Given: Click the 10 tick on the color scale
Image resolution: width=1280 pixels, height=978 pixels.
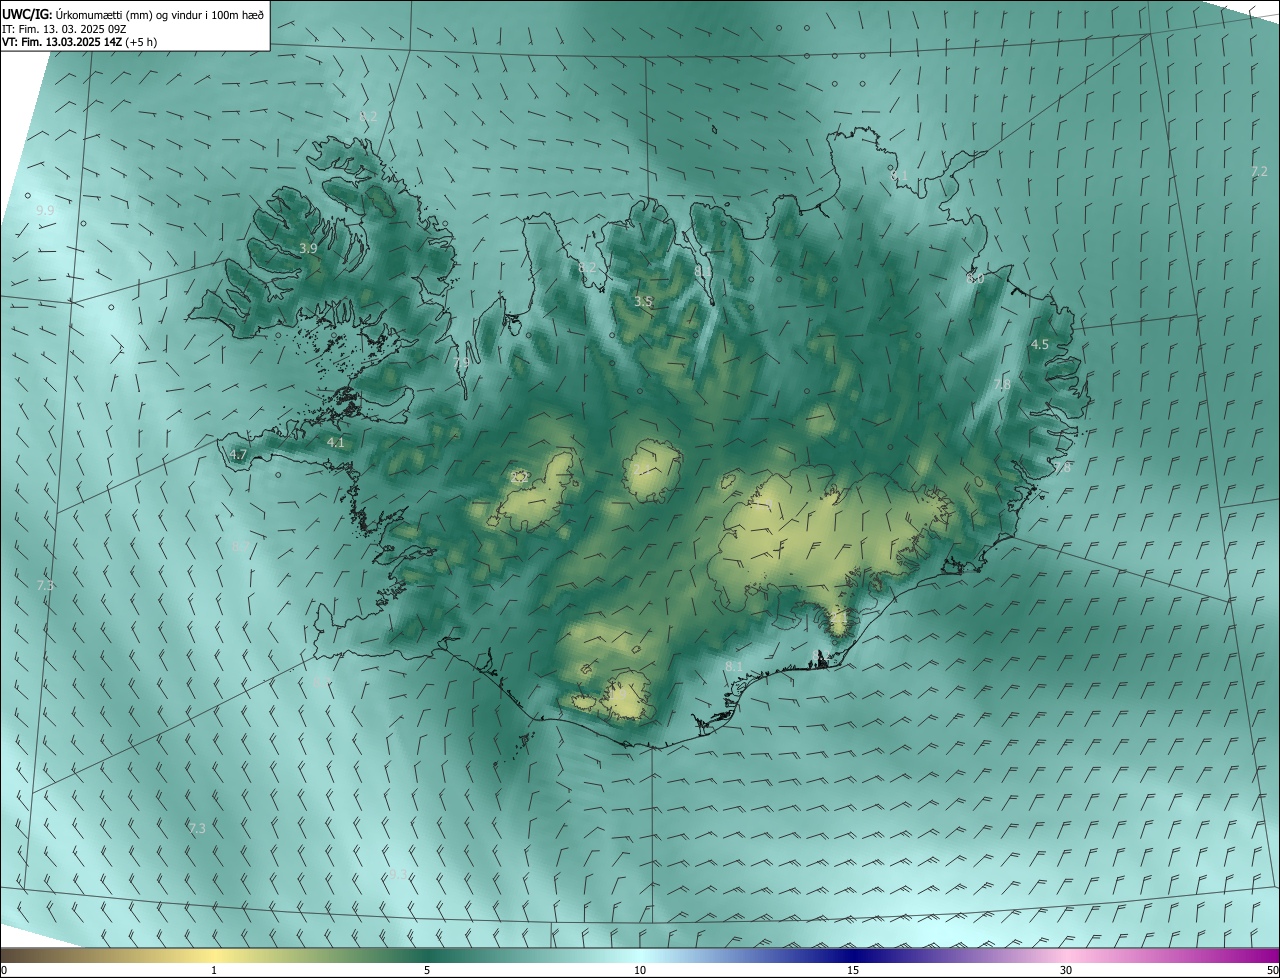Looking at the screenshot, I should pyautogui.click(x=640, y=971).
